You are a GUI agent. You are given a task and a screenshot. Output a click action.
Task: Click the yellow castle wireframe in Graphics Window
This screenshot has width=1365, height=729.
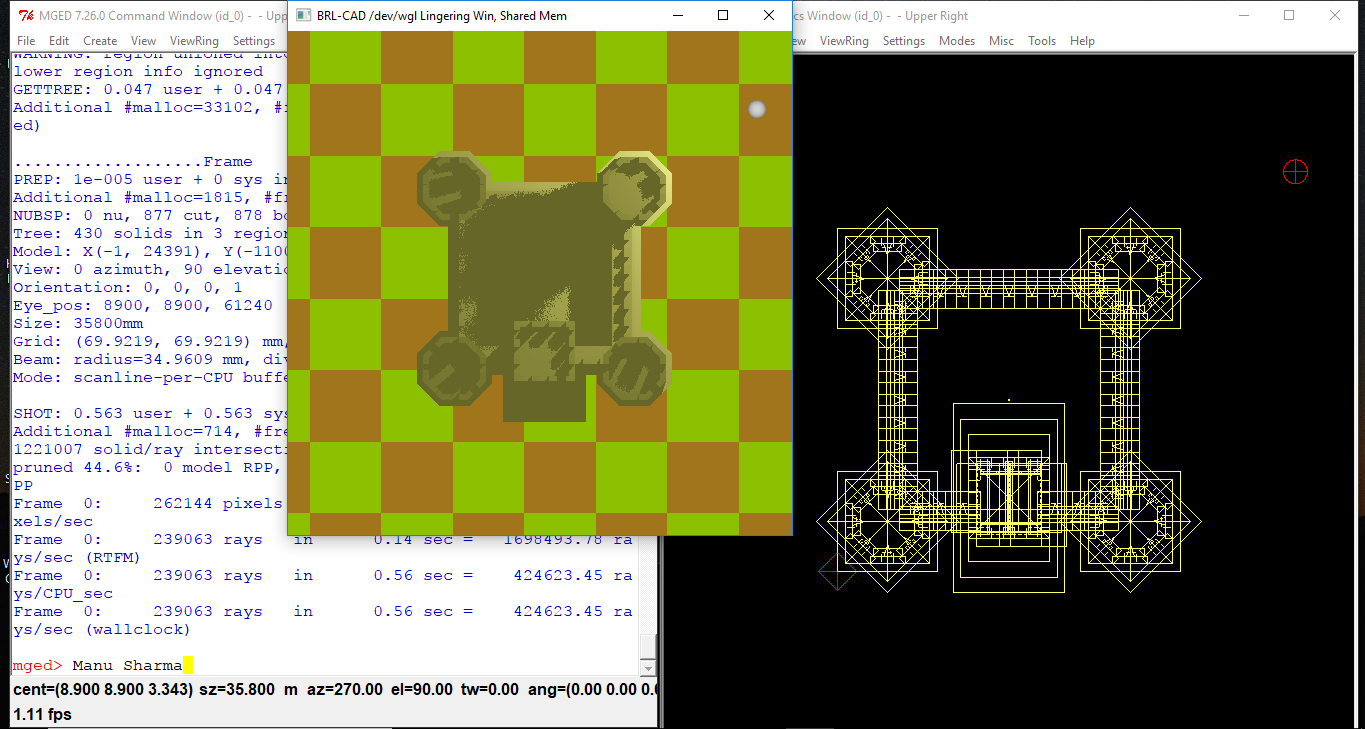(1009, 400)
